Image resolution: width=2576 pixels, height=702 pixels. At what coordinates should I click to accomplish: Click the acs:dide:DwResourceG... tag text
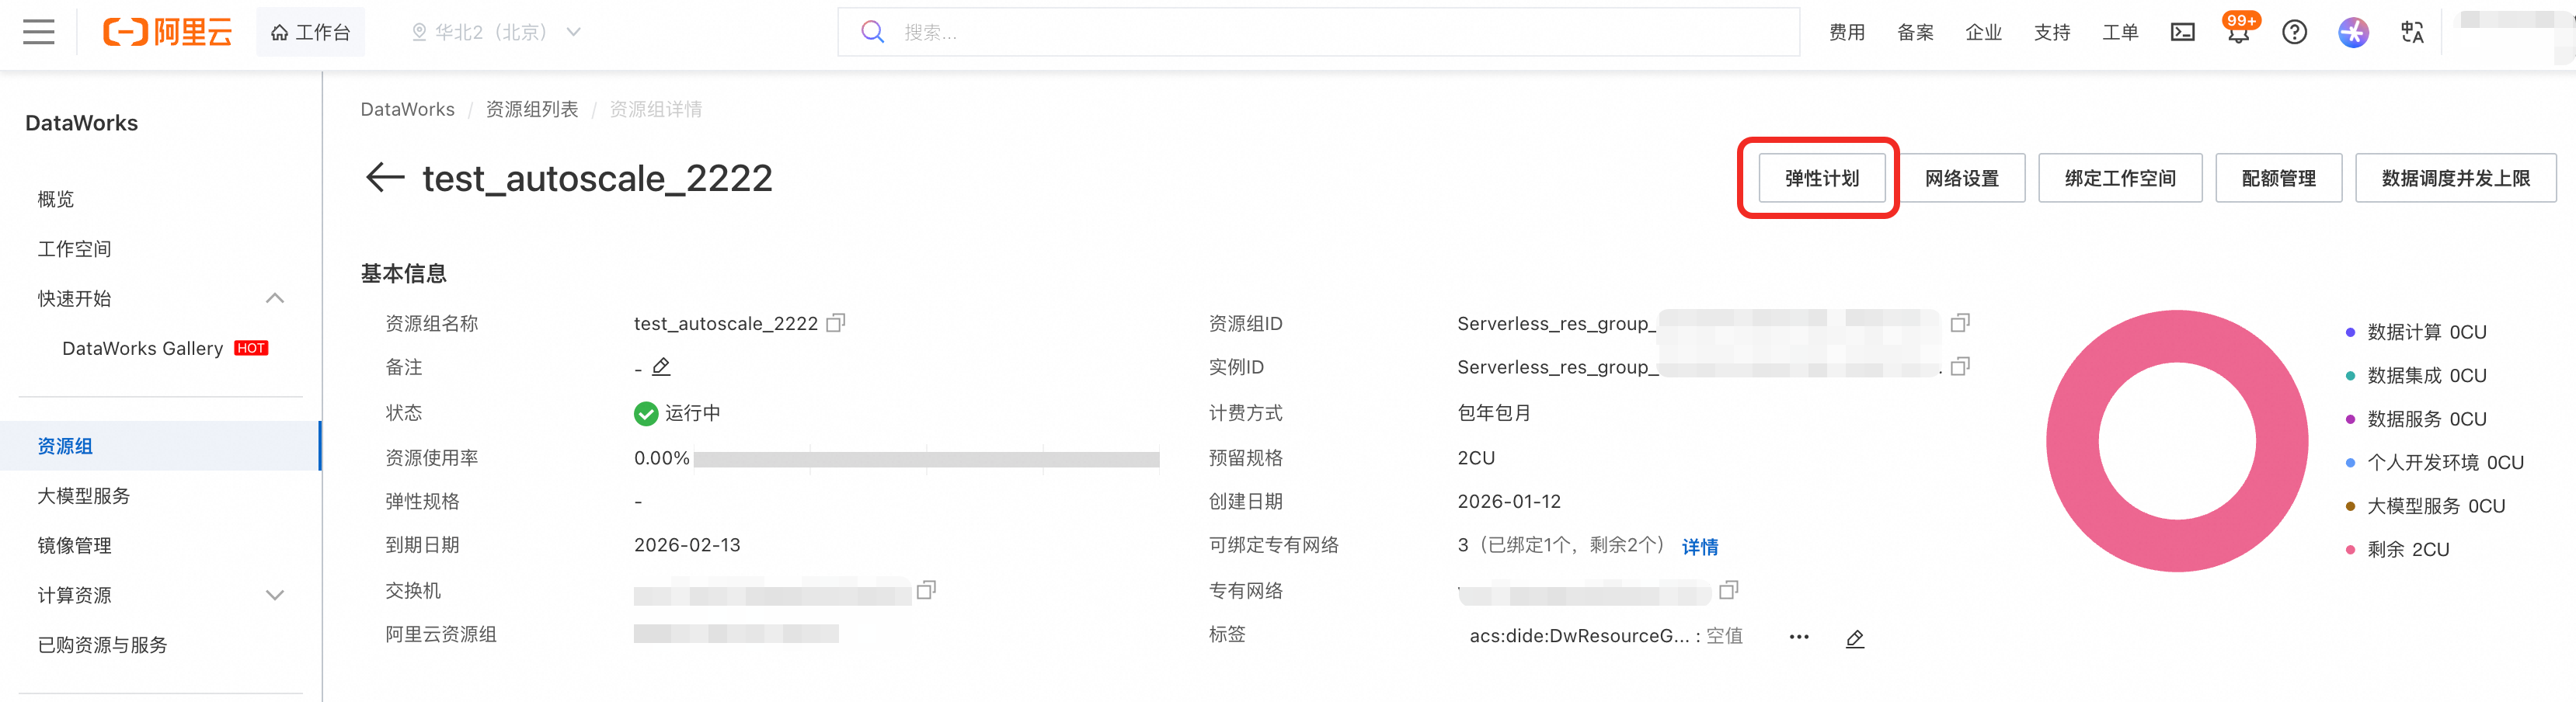point(1579,636)
